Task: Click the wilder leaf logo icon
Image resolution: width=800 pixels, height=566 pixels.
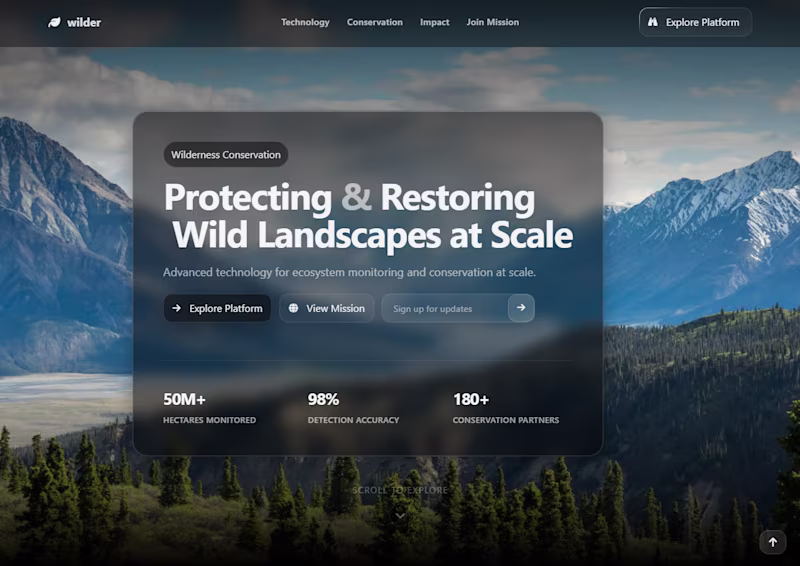Action: (54, 22)
